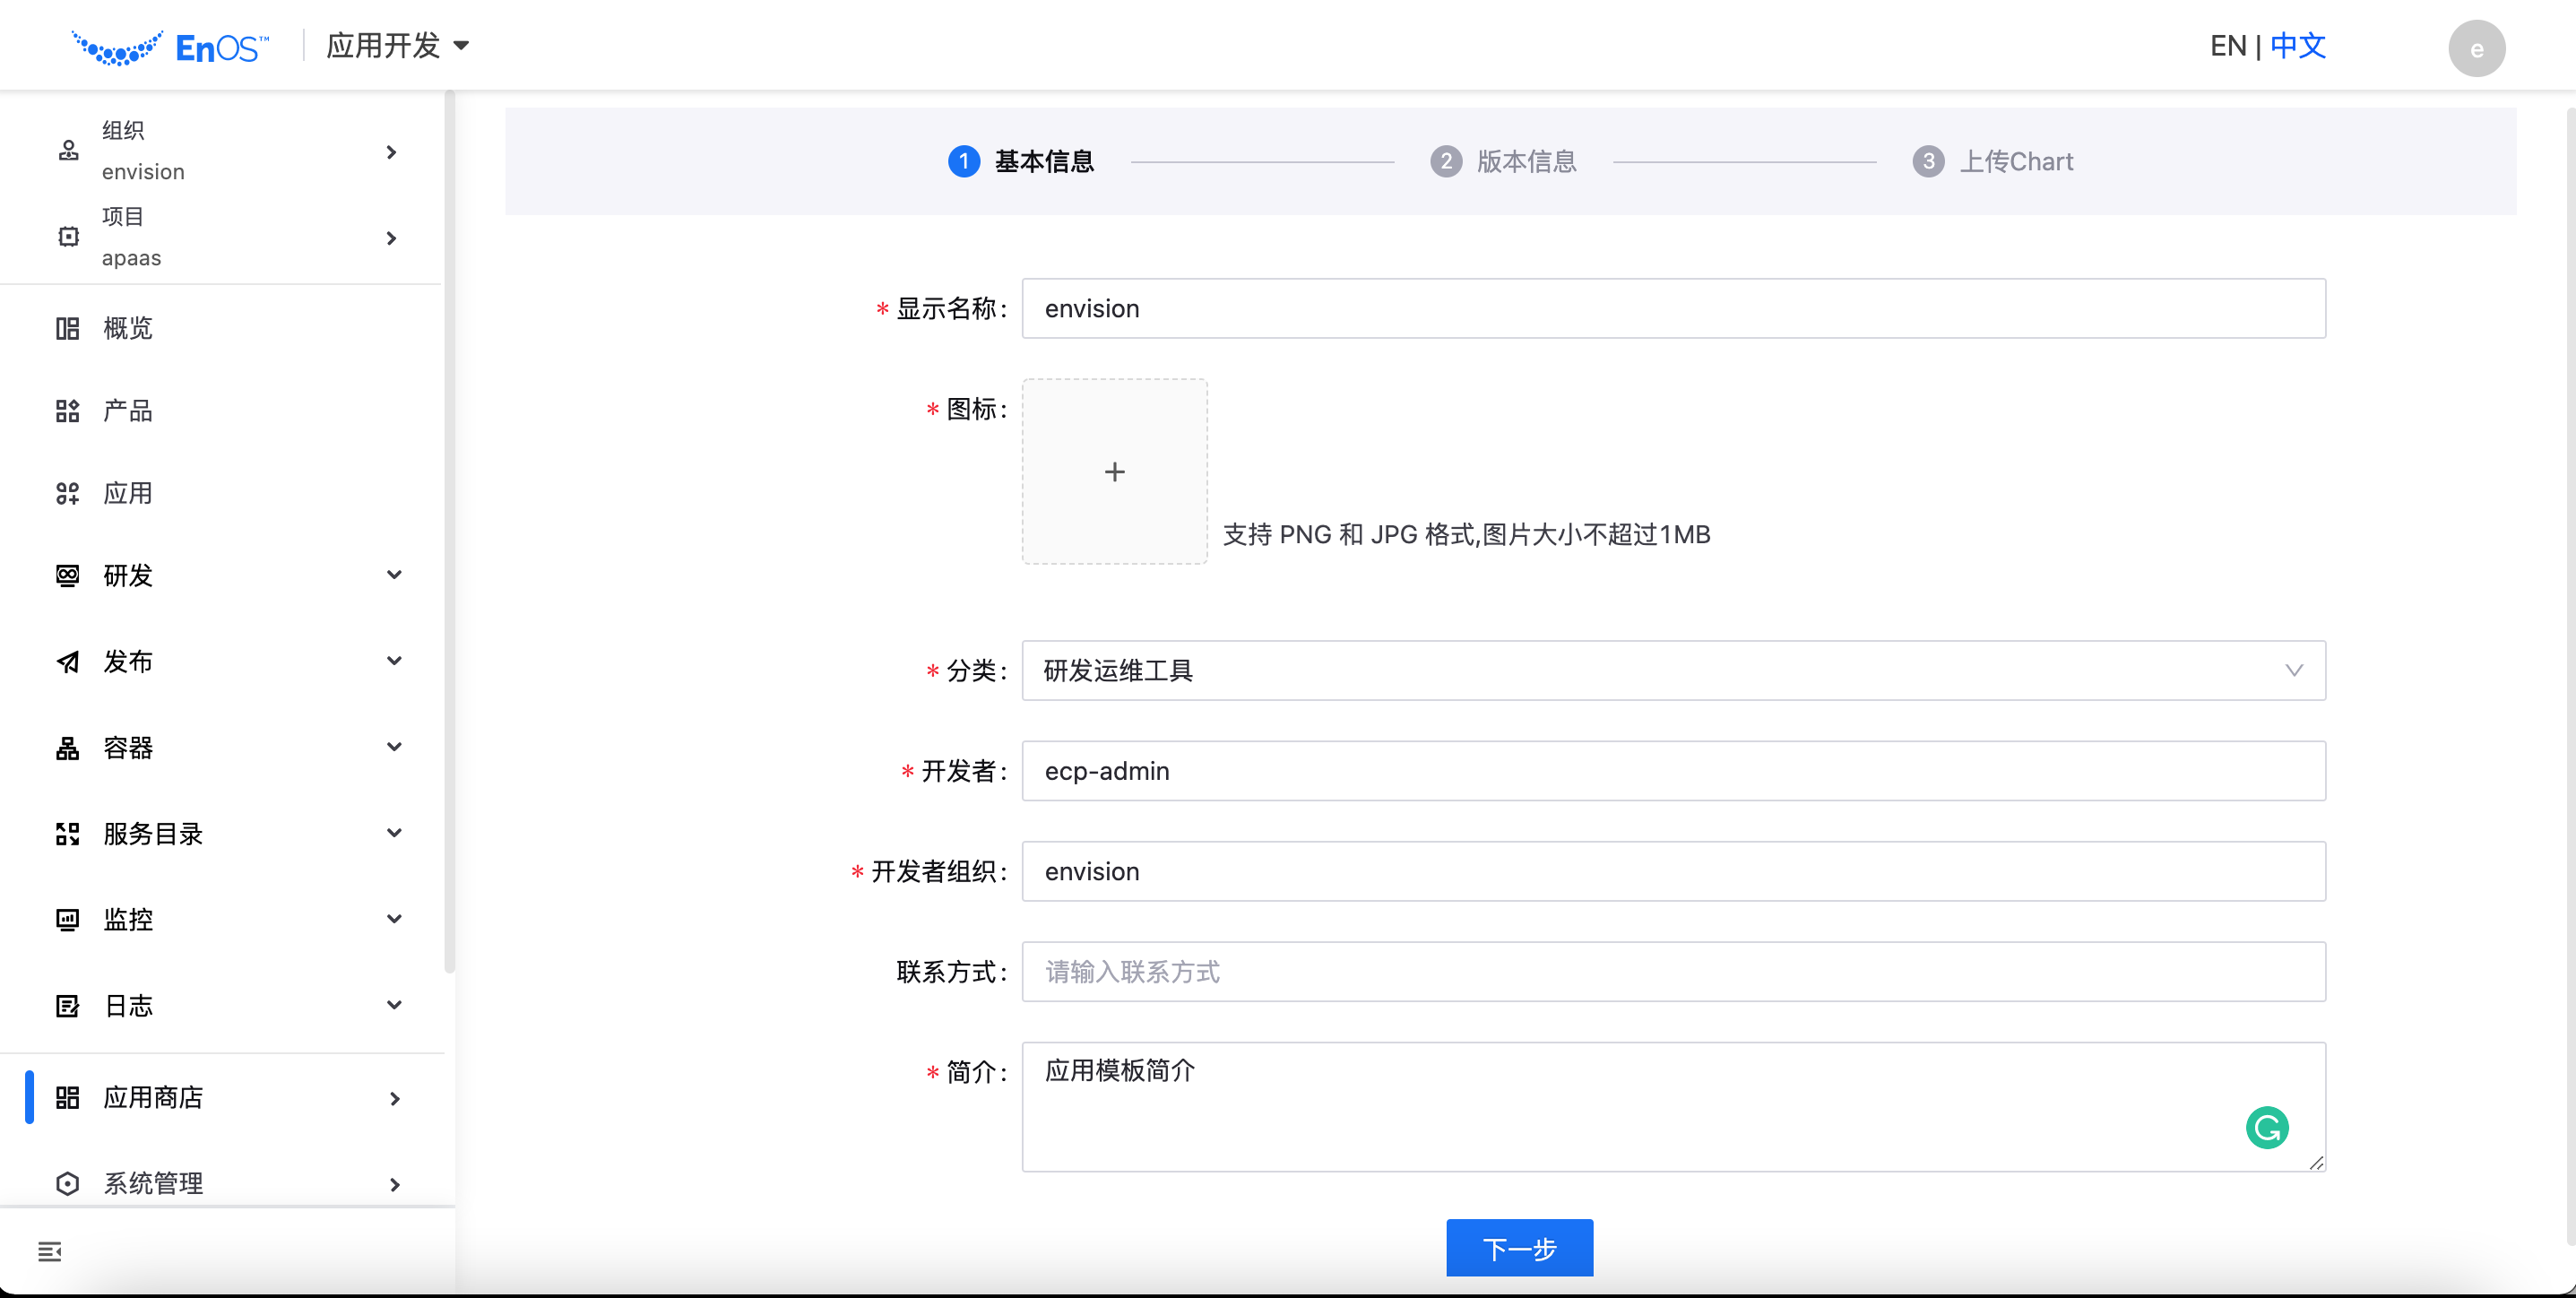Image resolution: width=2576 pixels, height=1298 pixels.
Task: Expand the 研发 sidebar menu
Action: point(229,576)
